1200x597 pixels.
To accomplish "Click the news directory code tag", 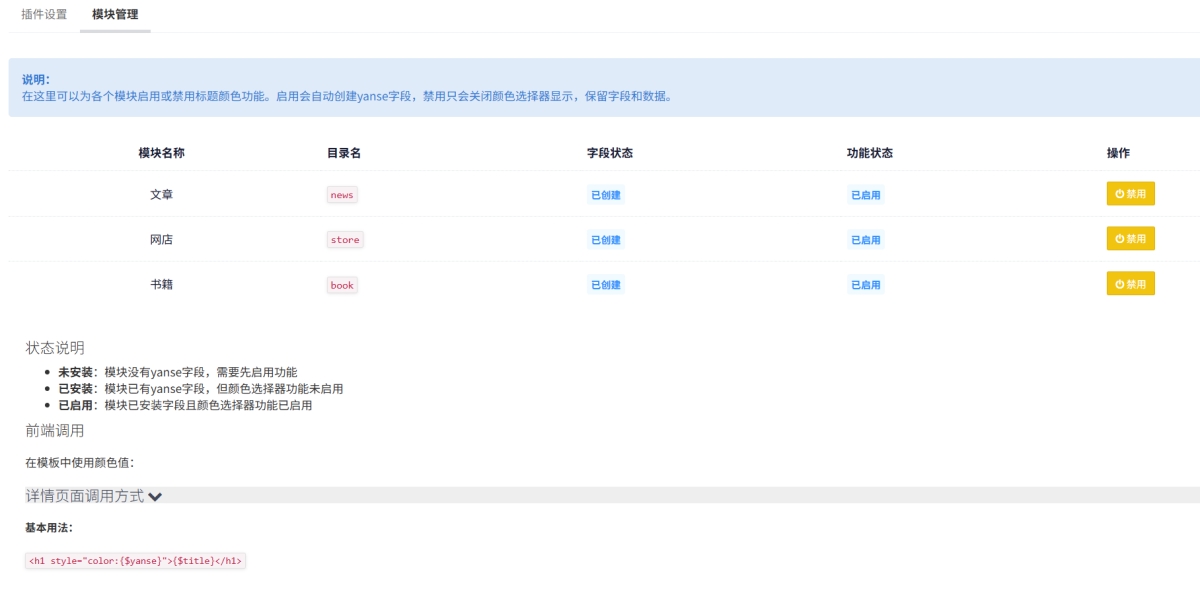I will [x=342, y=195].
